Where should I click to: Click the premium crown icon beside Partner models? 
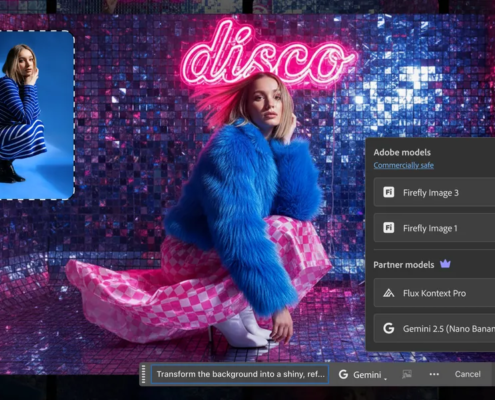445,264
